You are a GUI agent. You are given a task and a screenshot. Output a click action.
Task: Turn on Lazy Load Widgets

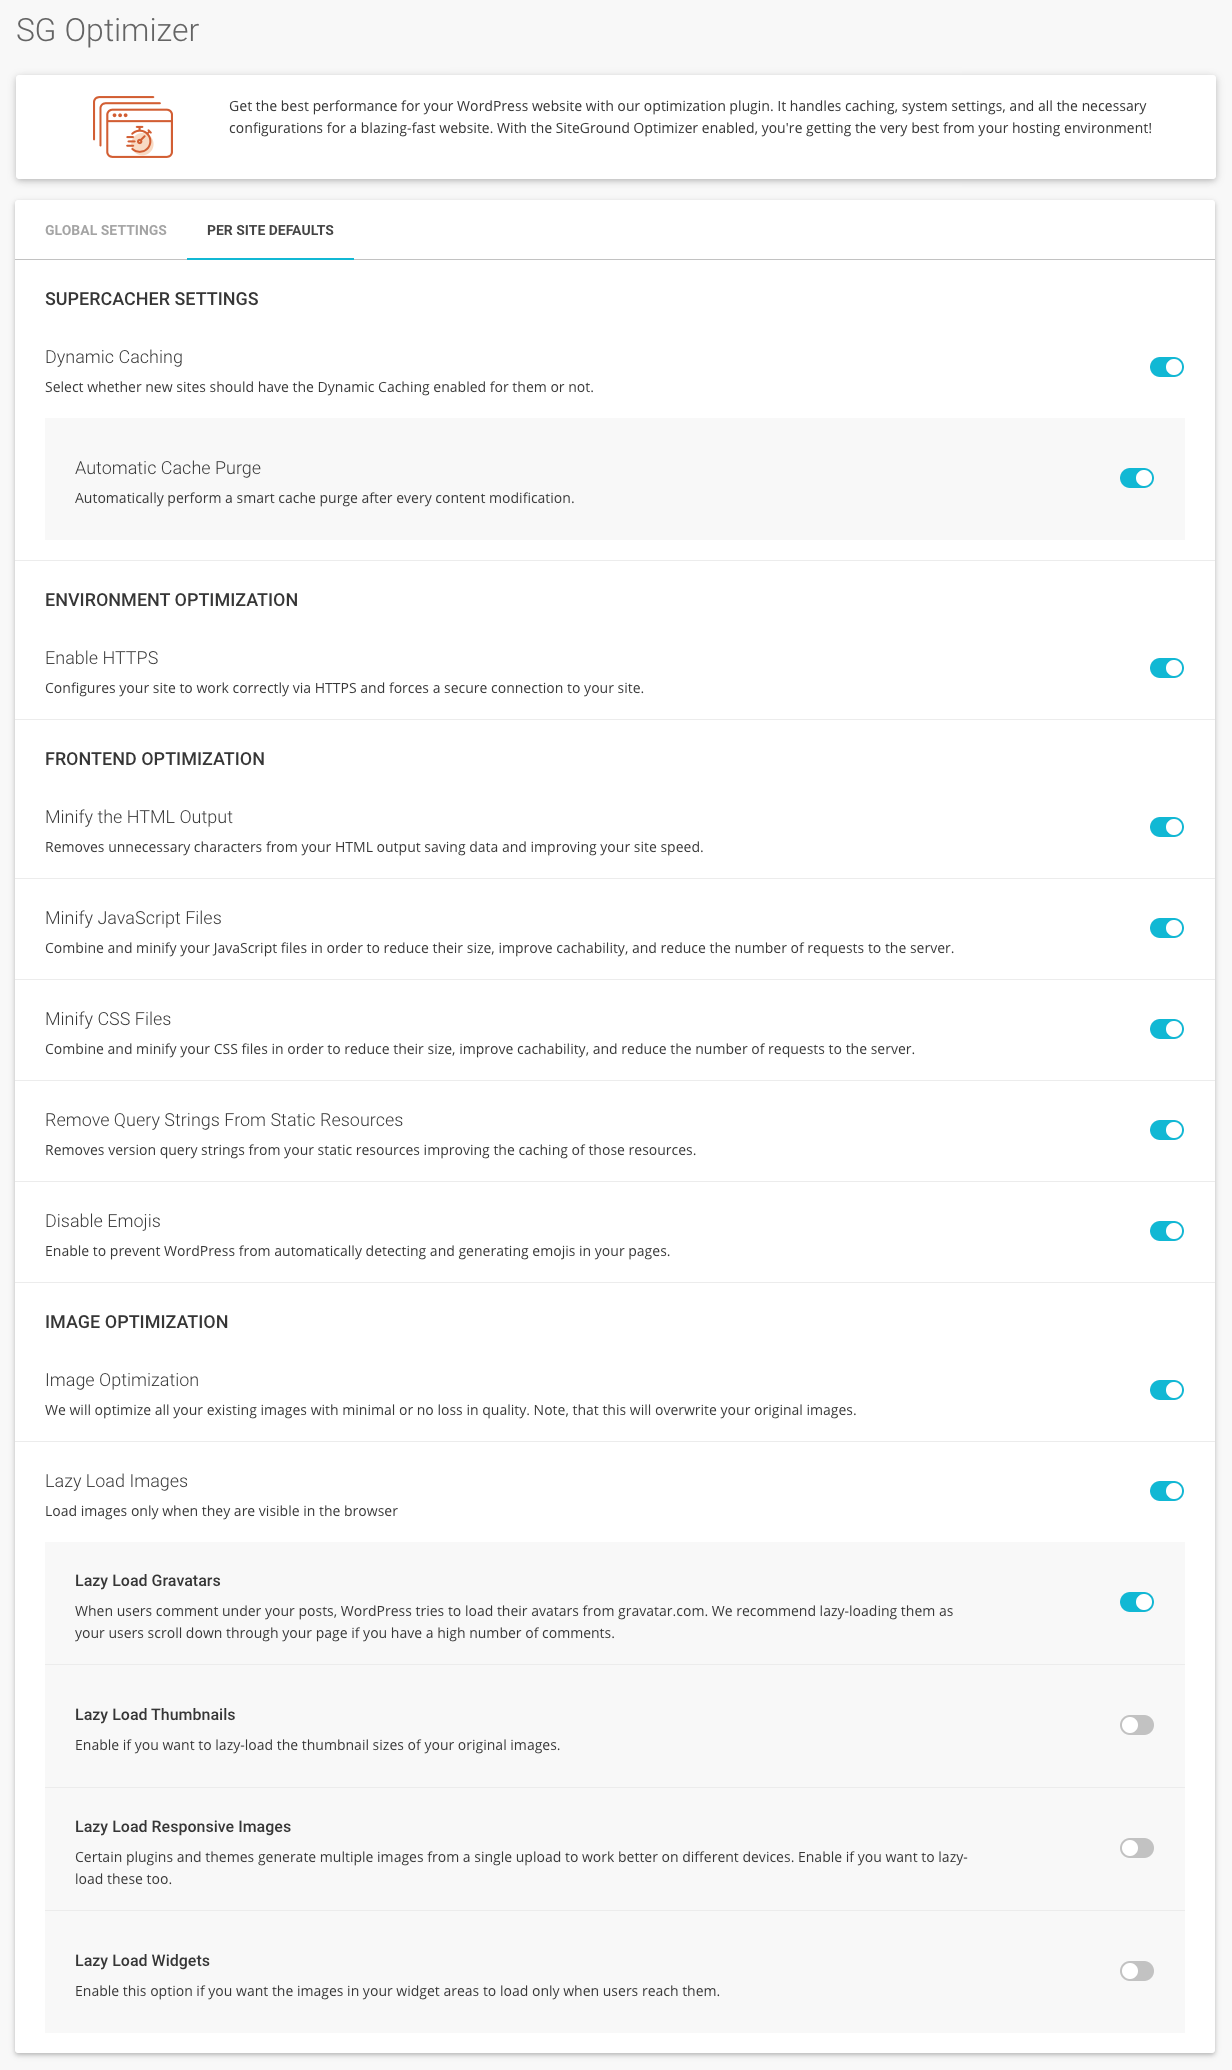pos(1136,1971)
